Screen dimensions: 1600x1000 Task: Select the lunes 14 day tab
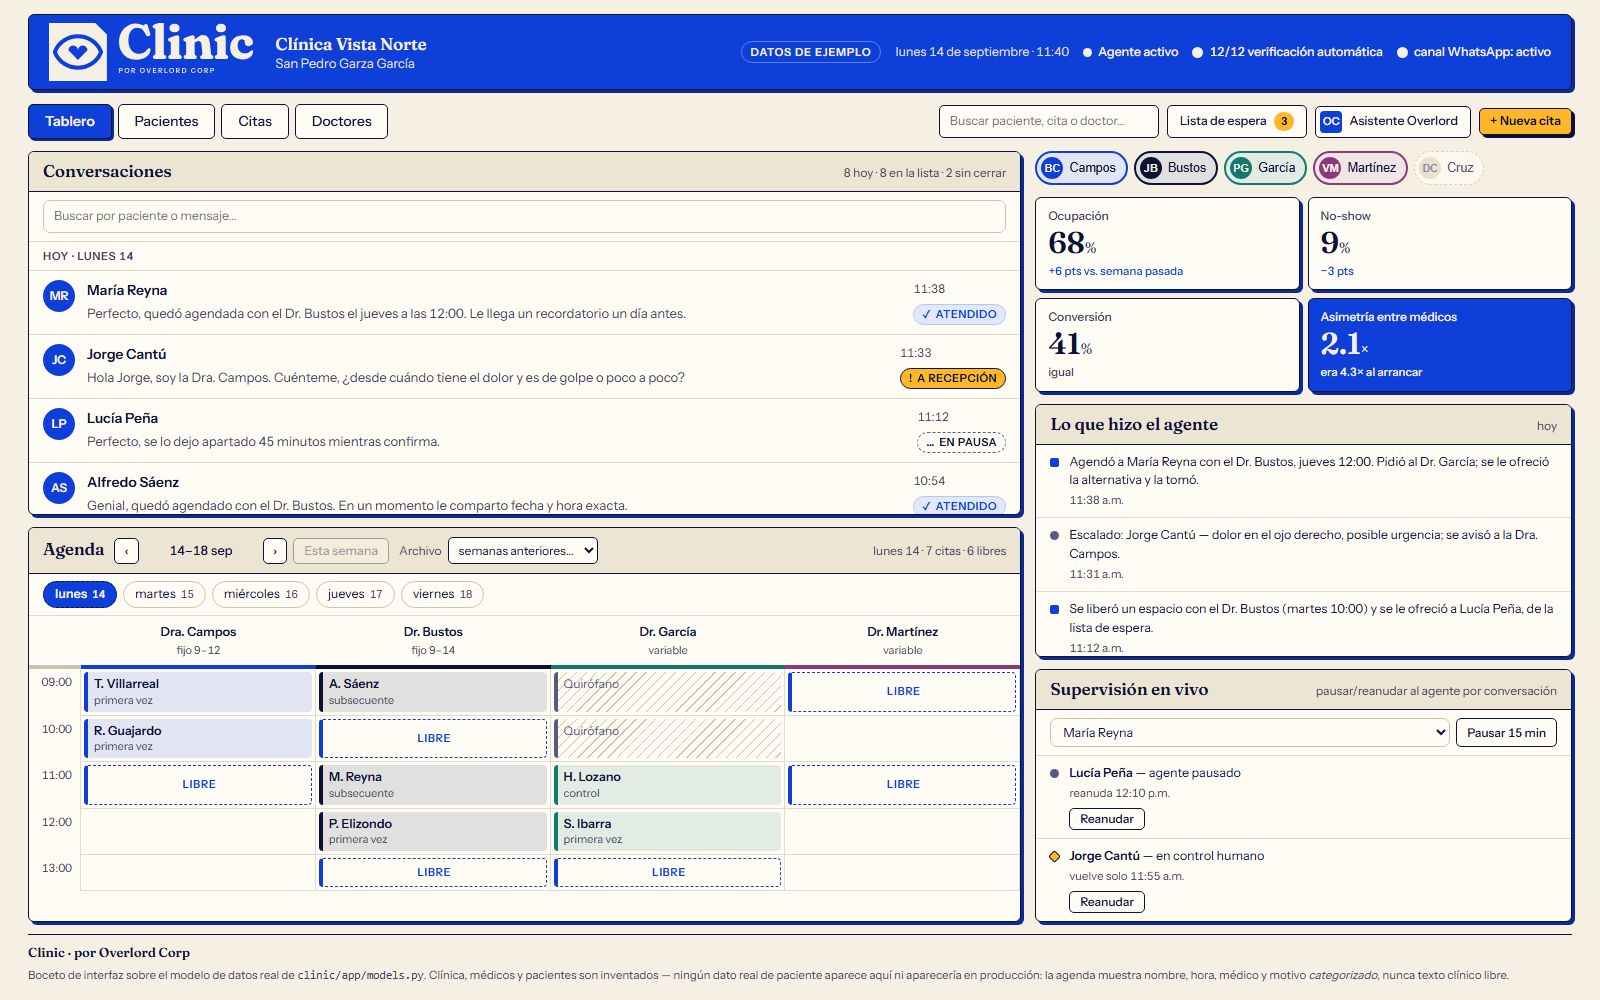tap(80, 594)
